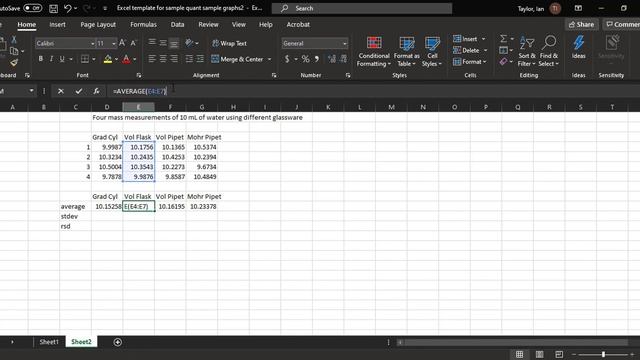Image resolution: width=640 pixels, height=360 pixels.
Task: Click the Bottom Align icon
Action: [174, 43]
